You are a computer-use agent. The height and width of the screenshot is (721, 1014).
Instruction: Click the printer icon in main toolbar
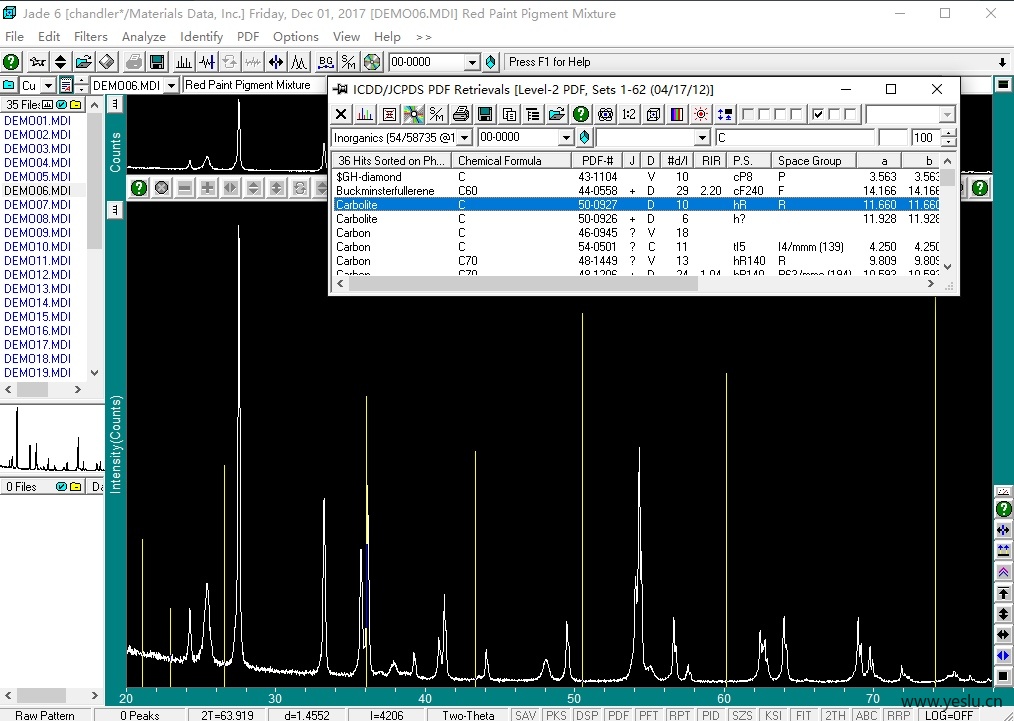pyautogui.click(x=134, y=62)
